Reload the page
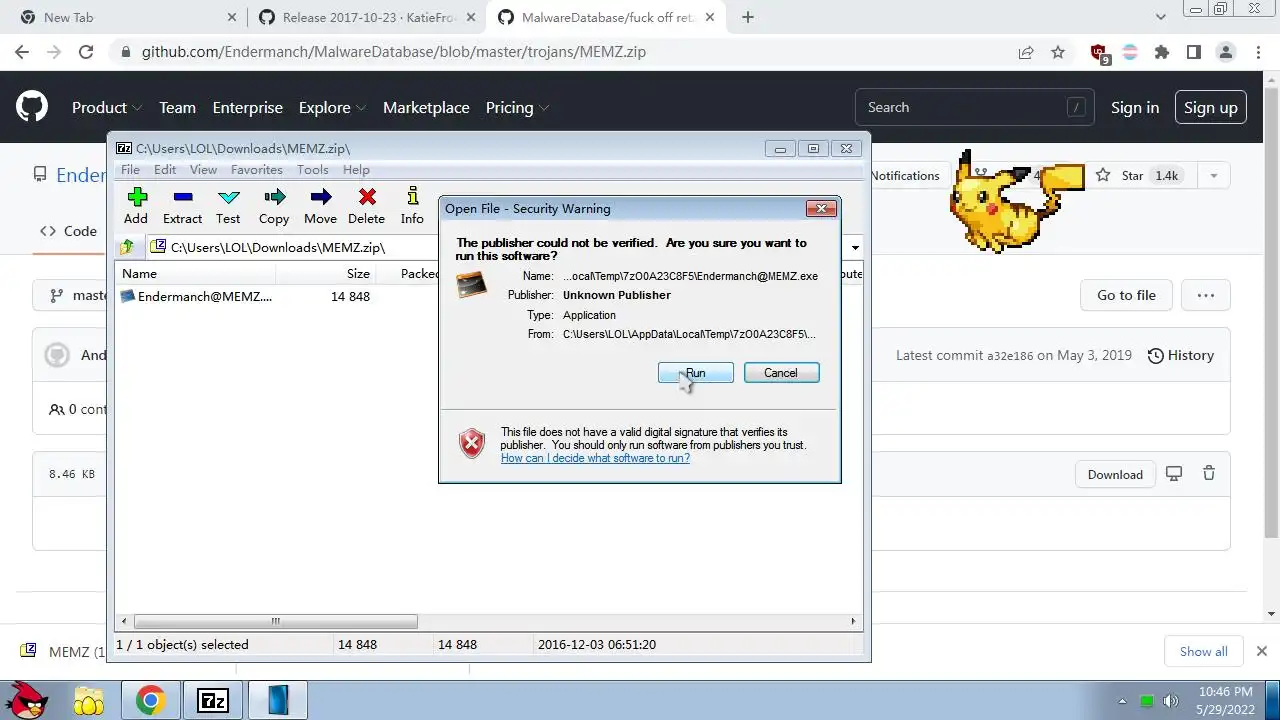Viewport: 1280px width, 720px height. [86, 52]
